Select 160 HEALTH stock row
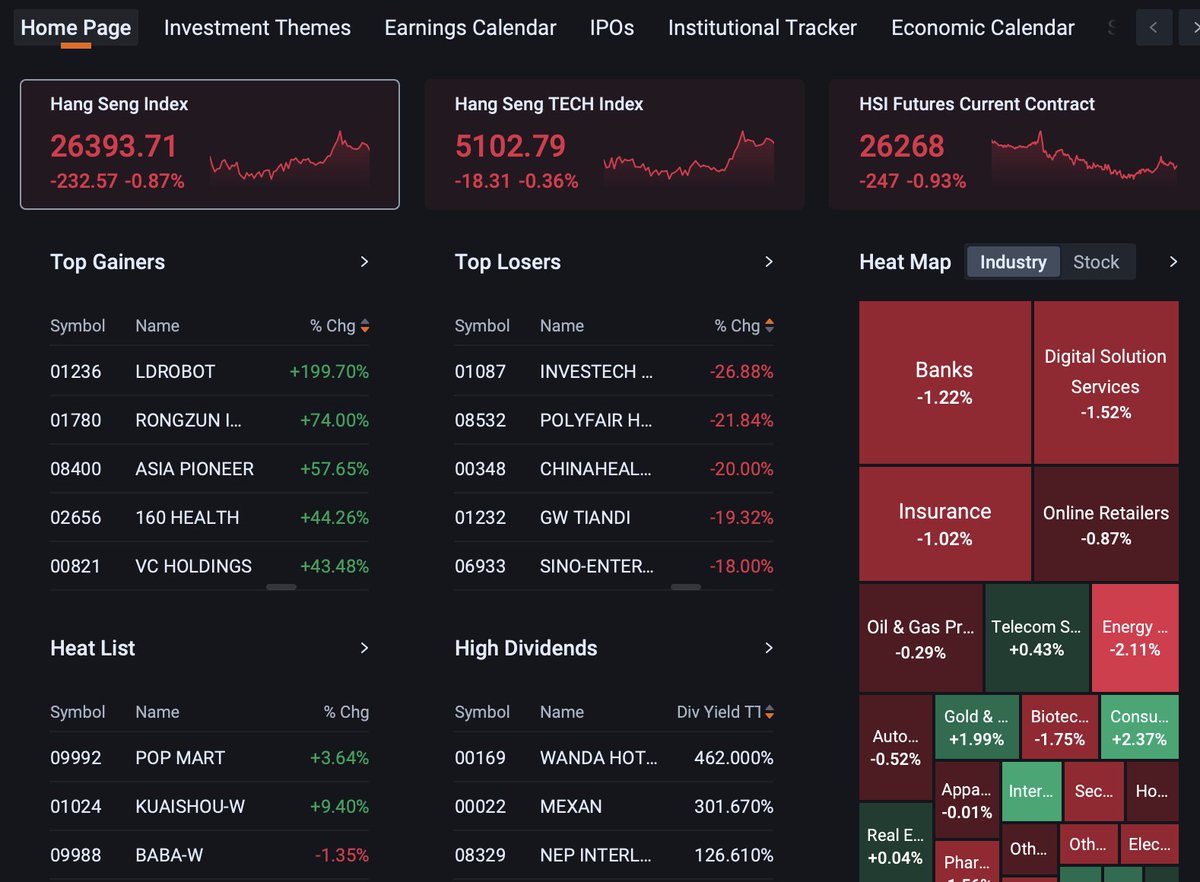Image resolution: width=1200 pixels, height=882 pixels. click(209, 518)
